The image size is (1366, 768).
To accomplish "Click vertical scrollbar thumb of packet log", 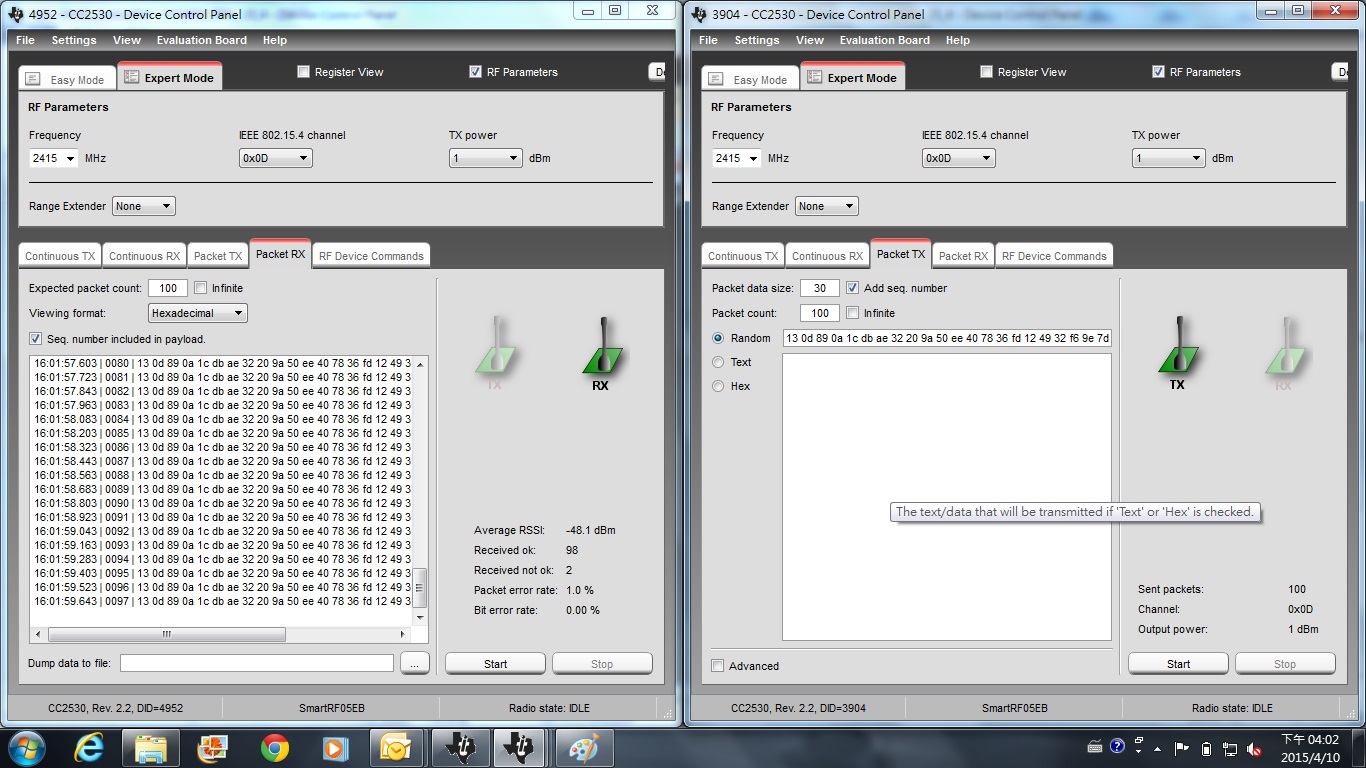I will (420, 588).
